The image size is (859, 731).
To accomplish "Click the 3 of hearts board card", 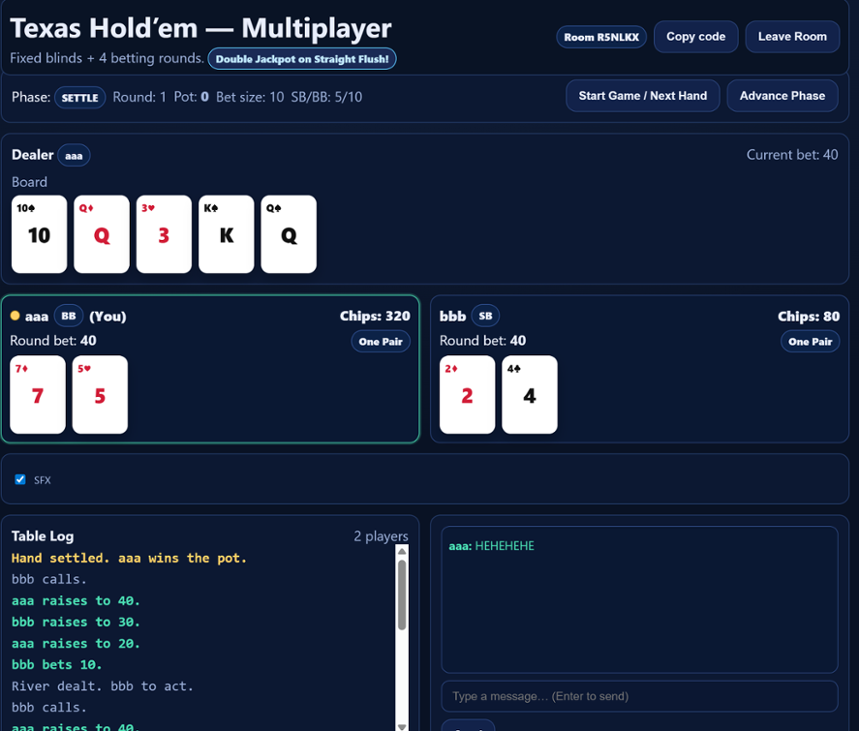I will tap(163, 234).
